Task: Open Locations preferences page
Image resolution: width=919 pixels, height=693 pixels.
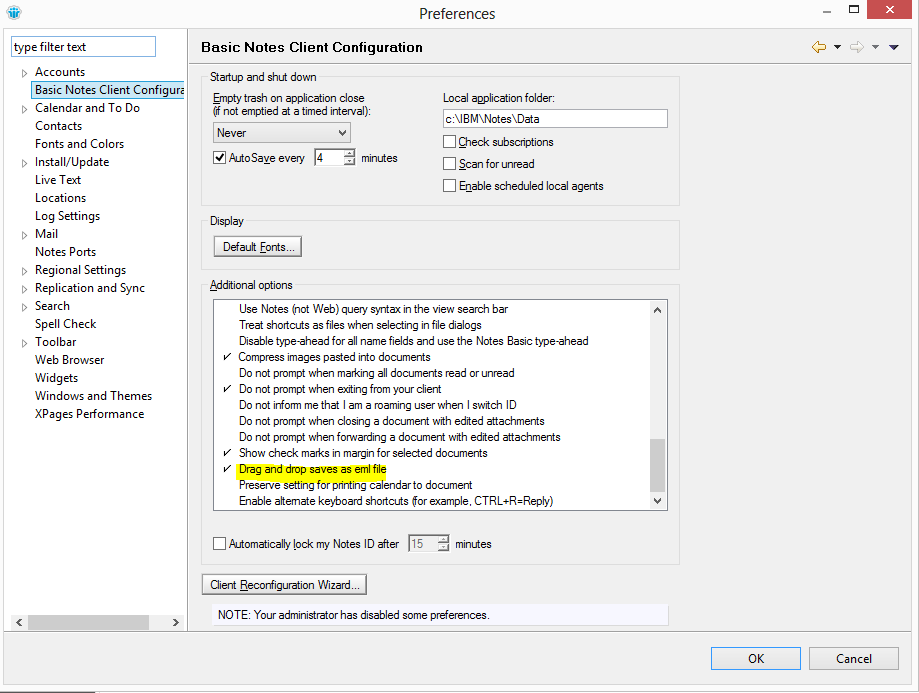Action: pos(60,198)
